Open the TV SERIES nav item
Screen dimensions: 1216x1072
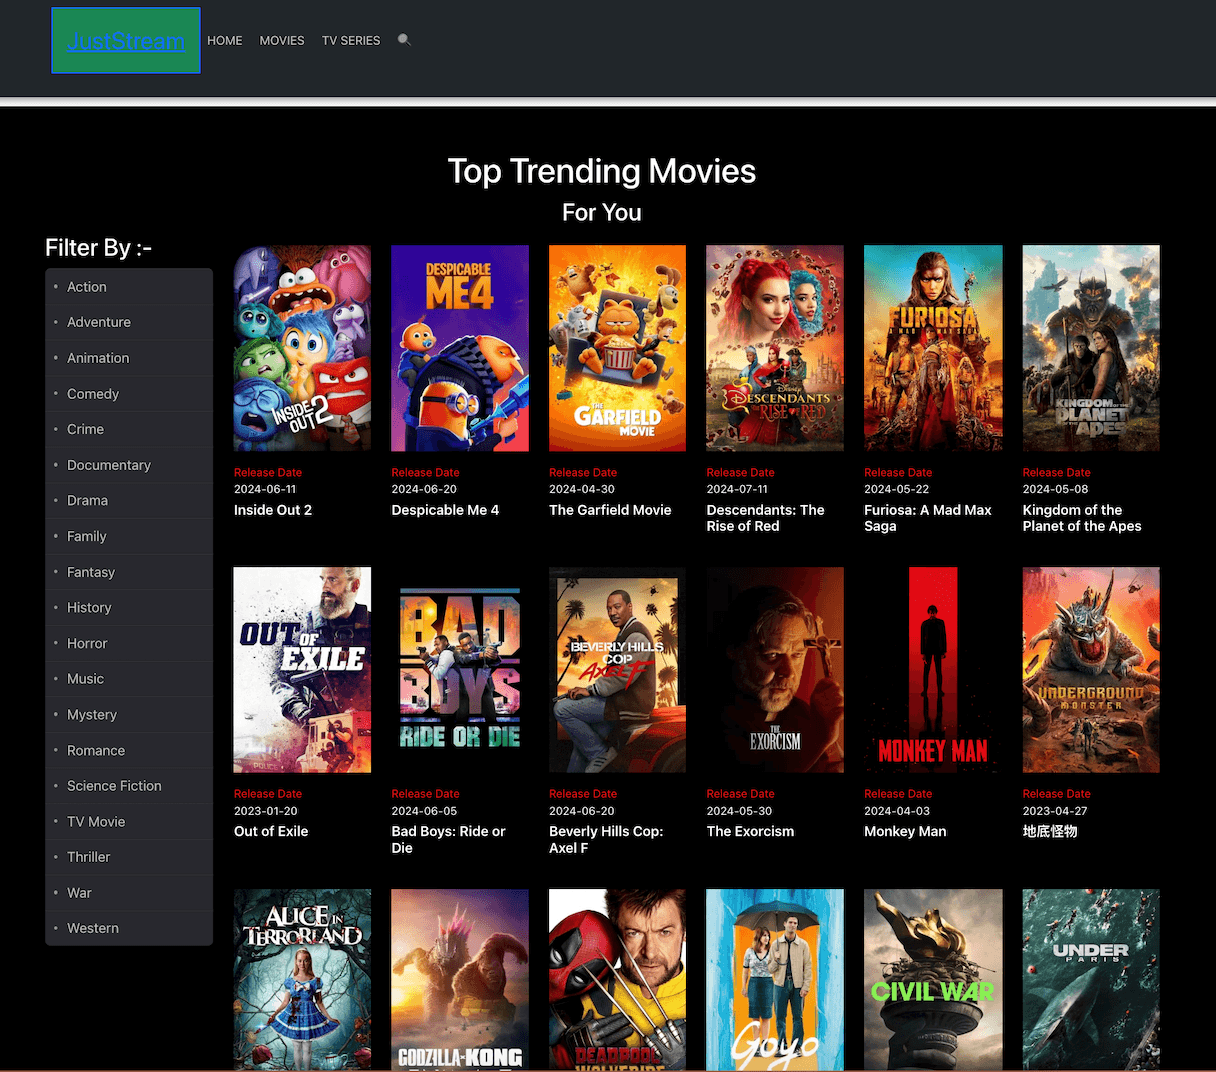coord(351,41)
